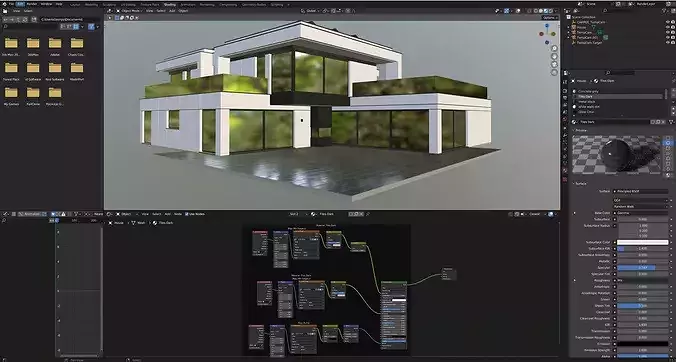Adjust the Subsurface IOR slider
Screen dimensions: 676x362
pos(642,249)
